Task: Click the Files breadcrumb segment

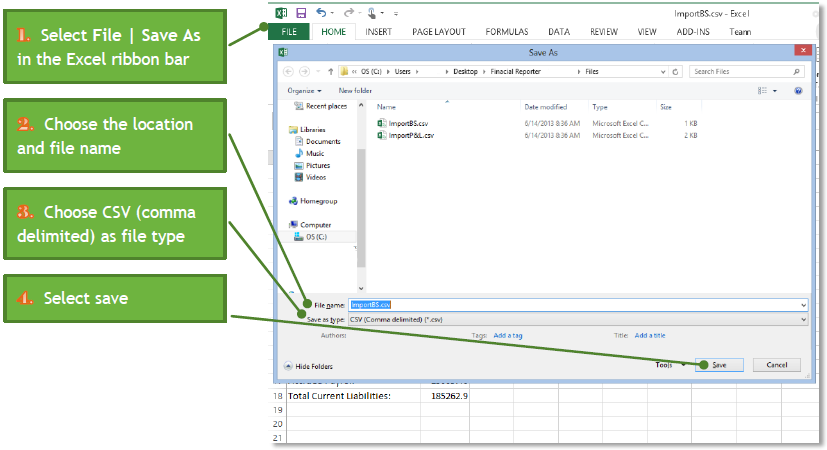Action: pos(592,71)
